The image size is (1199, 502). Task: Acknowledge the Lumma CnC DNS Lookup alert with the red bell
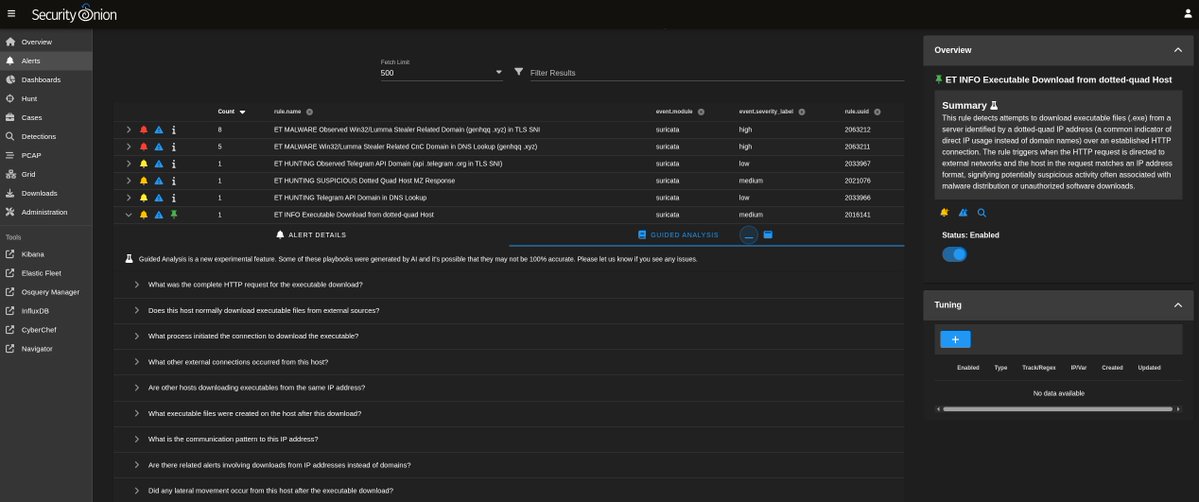point(144,147)
